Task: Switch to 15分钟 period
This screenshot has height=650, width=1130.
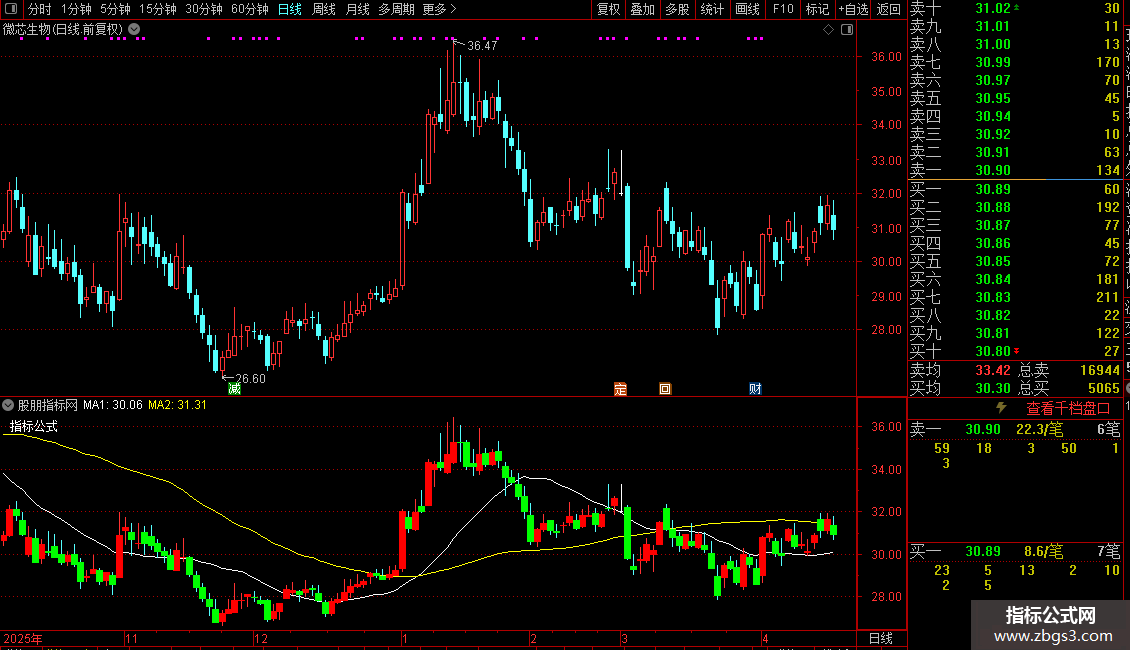Action: click(158, 9)
